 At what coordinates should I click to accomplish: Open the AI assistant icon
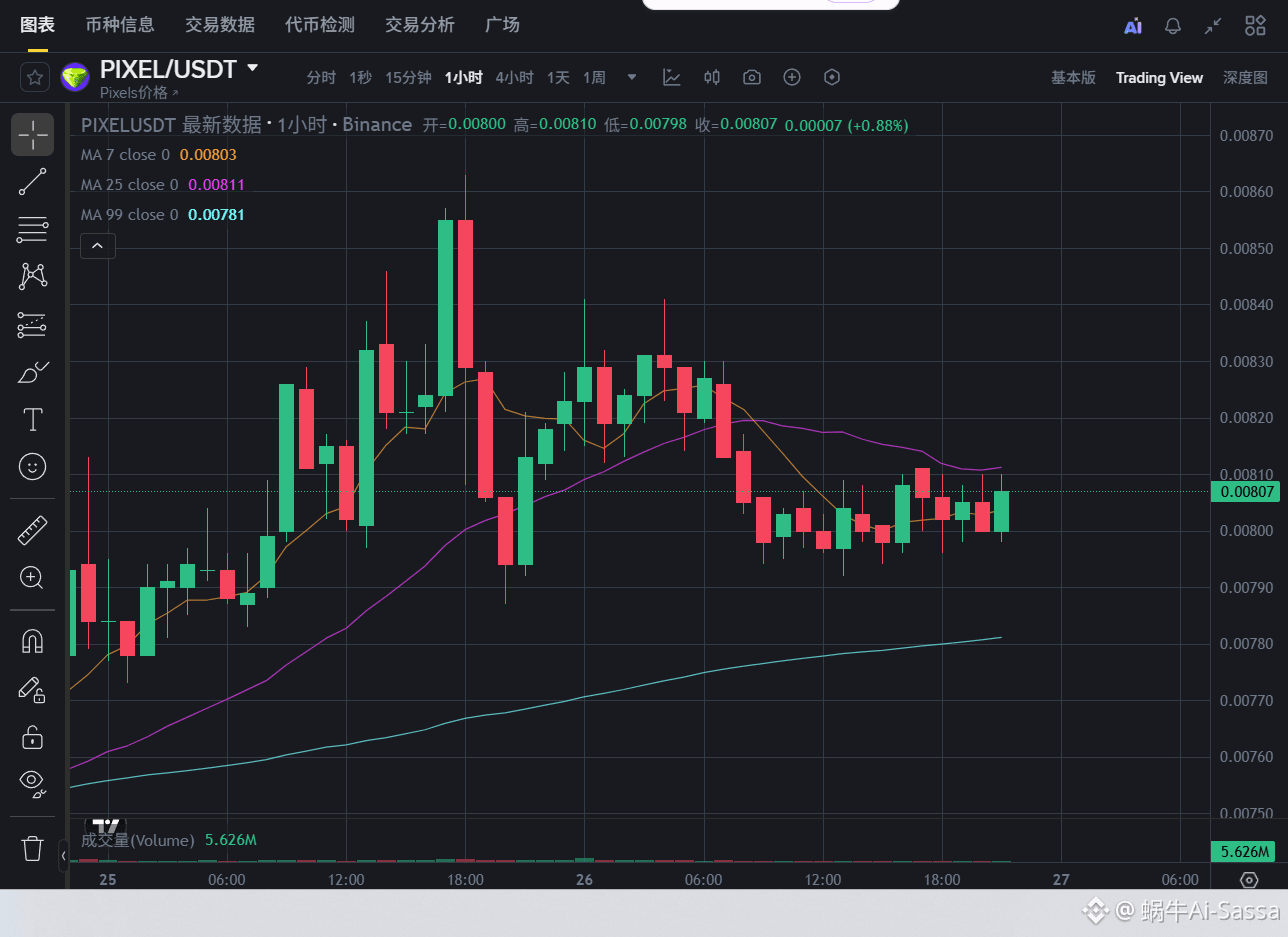(1133, 26)
